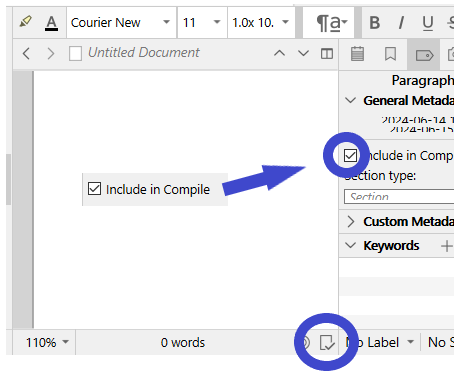Go to the previous document with up arrow
The width and height of the screenshot is (462, 379).
279,53
